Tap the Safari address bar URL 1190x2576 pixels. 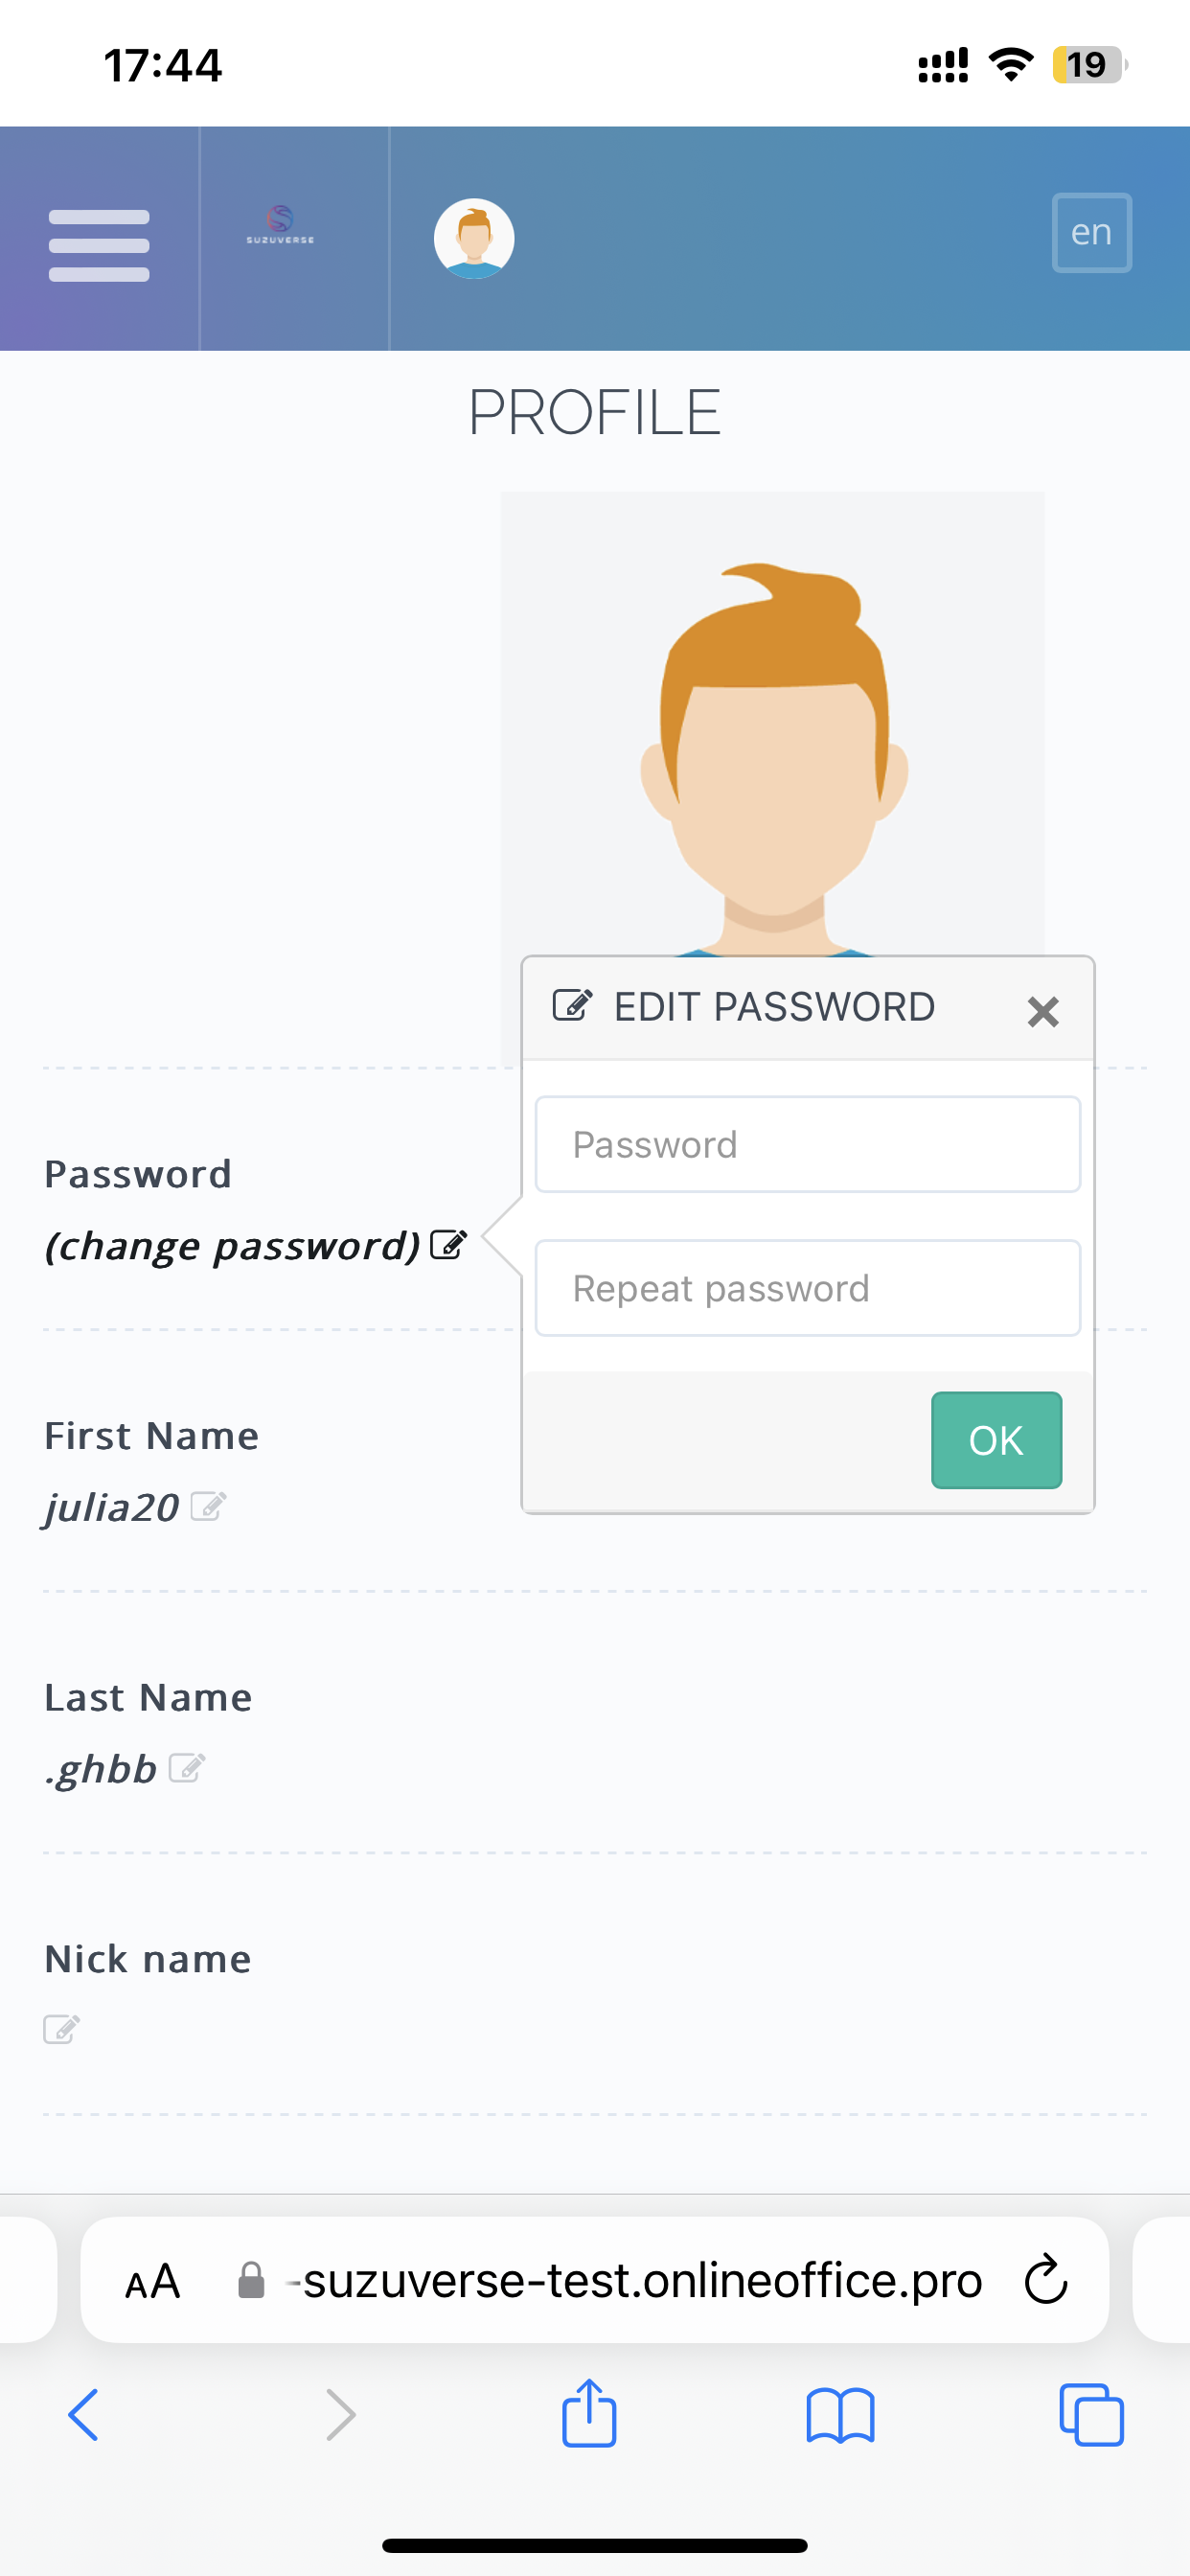[642, 2281]
